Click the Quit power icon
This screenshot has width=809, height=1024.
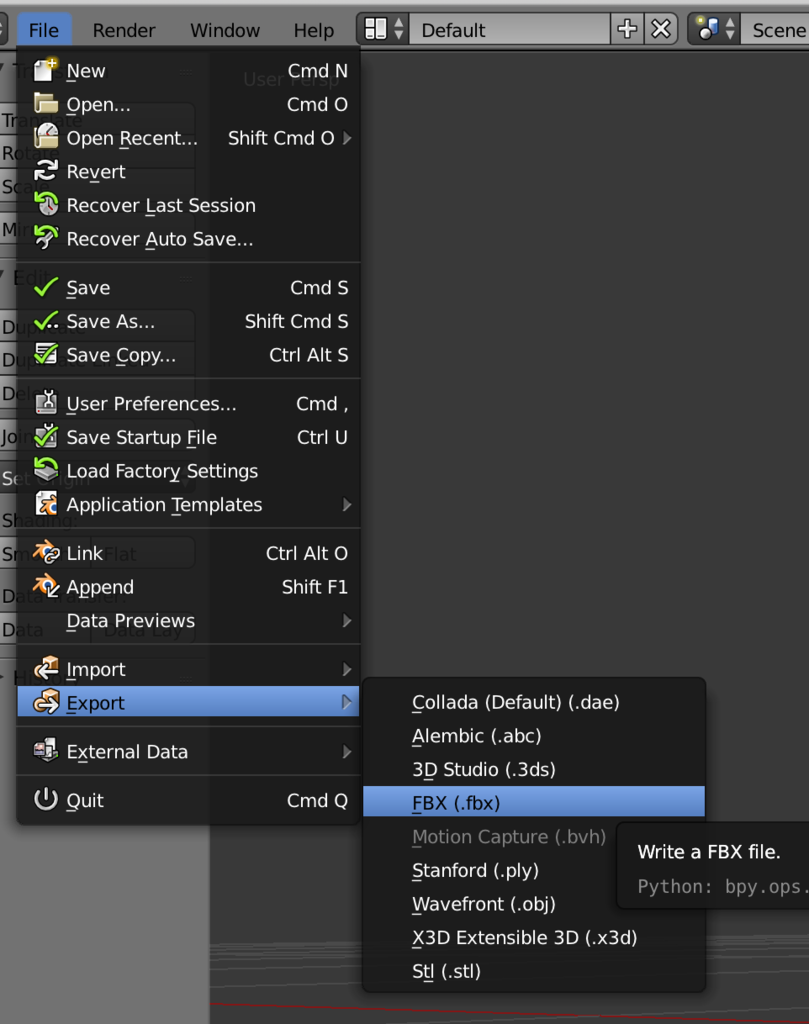[x=46, y=799]
